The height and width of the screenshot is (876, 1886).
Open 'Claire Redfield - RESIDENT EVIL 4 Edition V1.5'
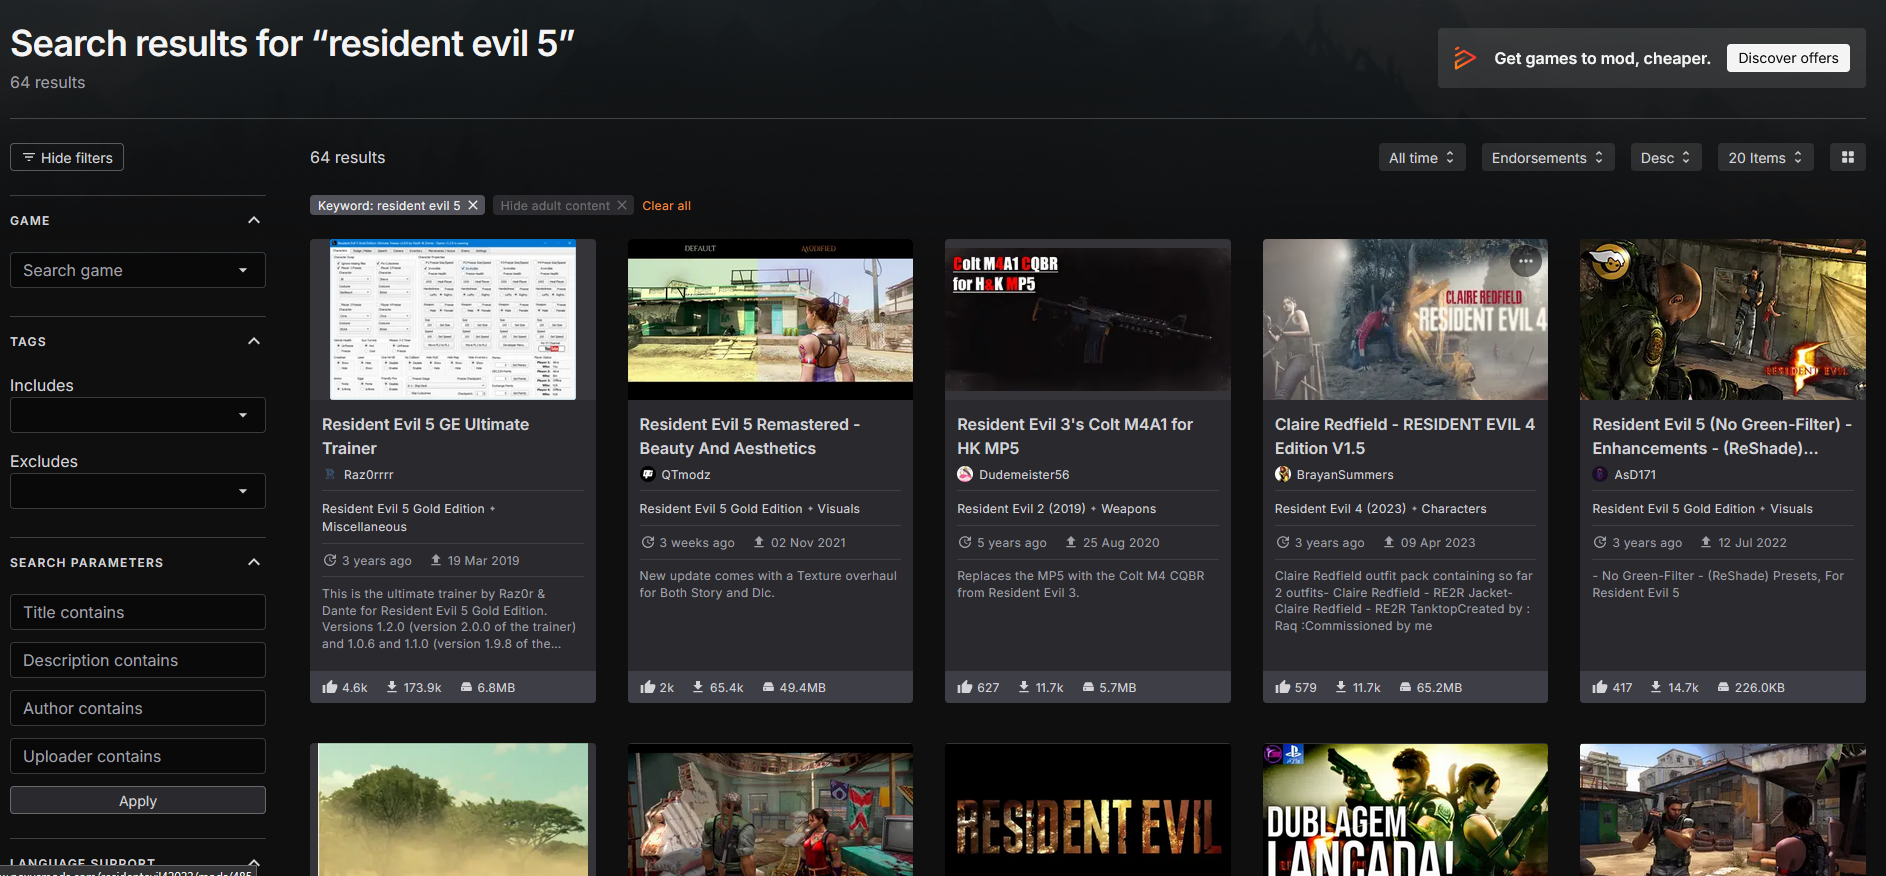coord(1405,436)
